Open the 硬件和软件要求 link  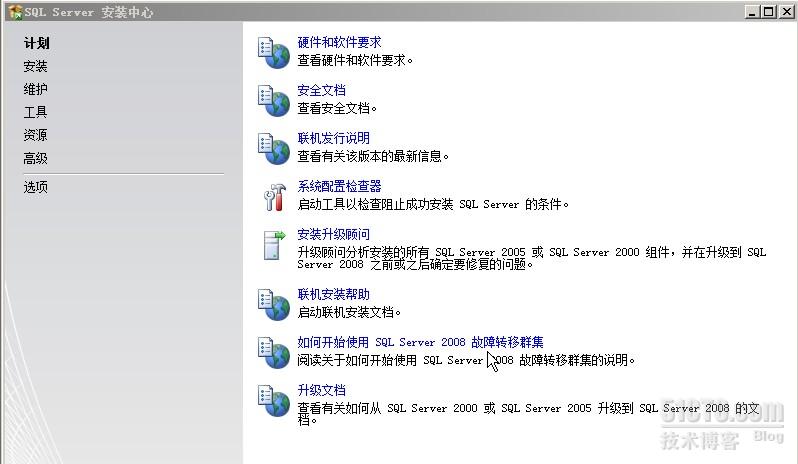tap(339, 42)
